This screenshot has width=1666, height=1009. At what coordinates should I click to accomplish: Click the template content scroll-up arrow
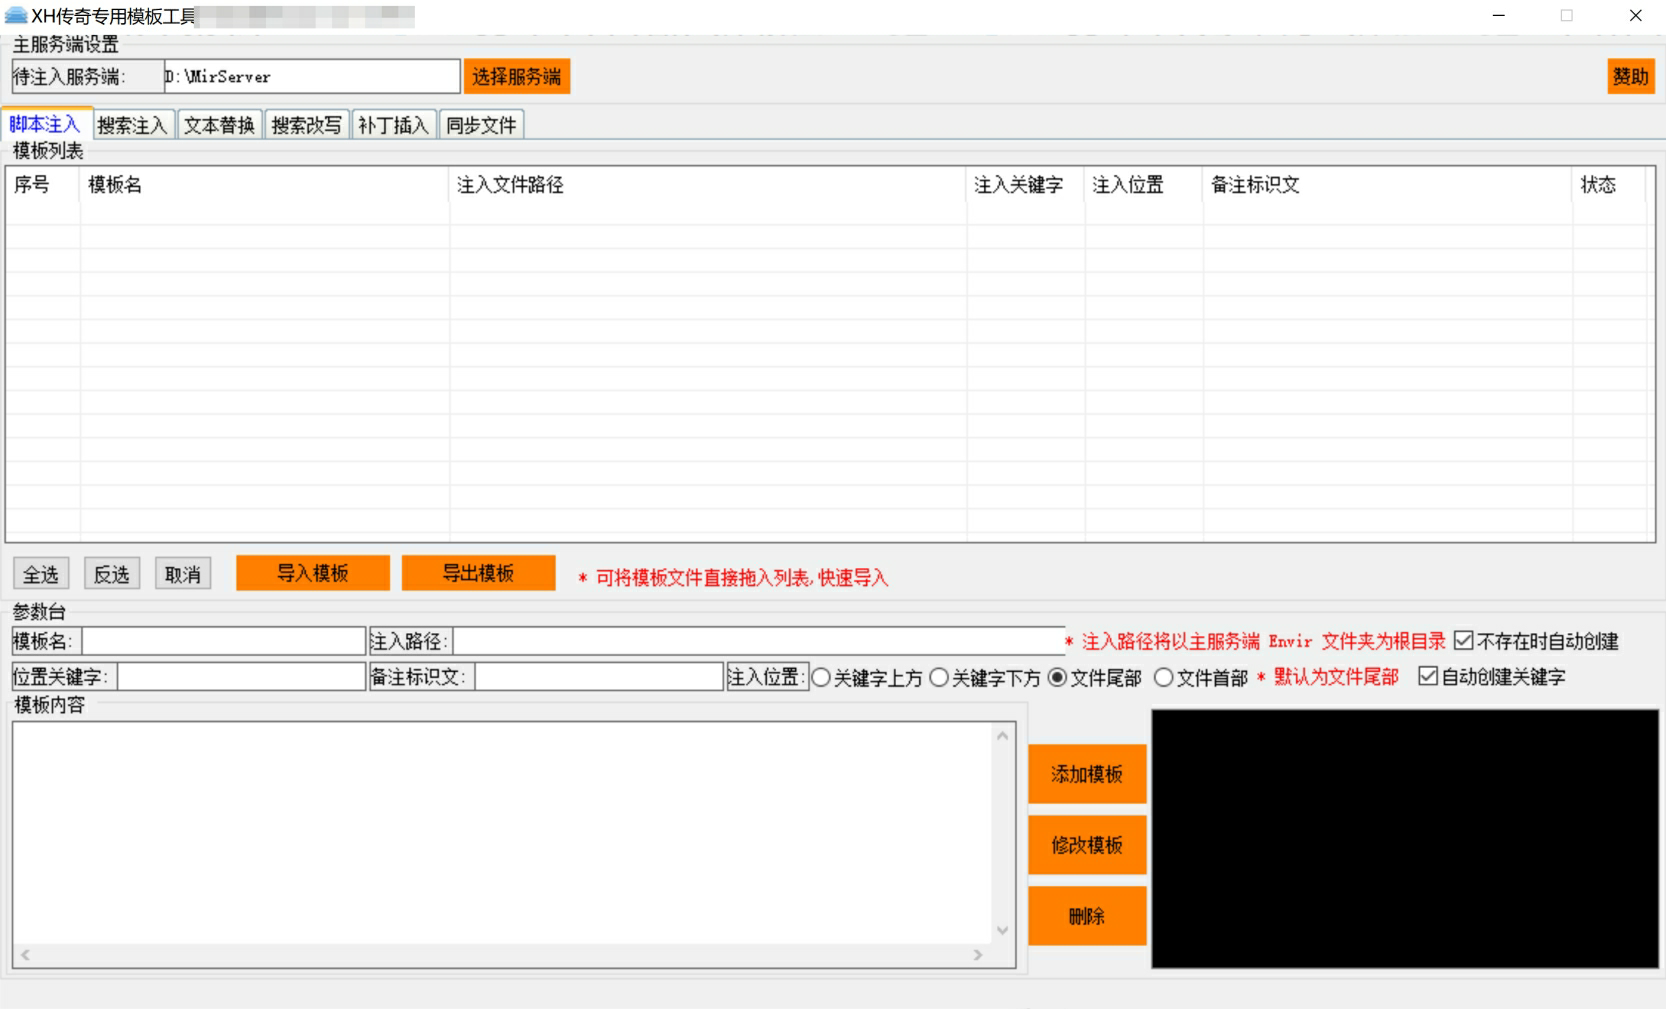click(1003, 735)
